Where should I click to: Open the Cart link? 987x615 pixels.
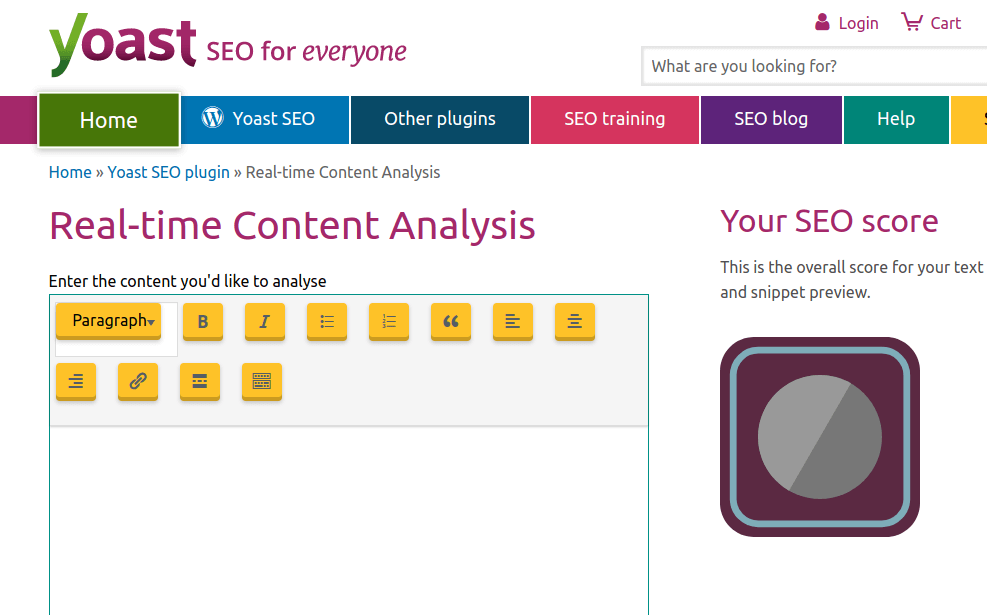coord(931,23)
